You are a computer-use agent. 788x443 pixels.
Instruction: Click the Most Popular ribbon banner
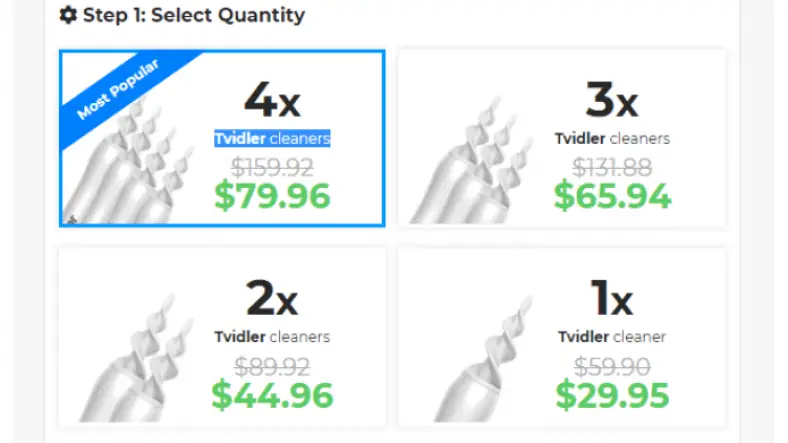(x=117, y=91)
